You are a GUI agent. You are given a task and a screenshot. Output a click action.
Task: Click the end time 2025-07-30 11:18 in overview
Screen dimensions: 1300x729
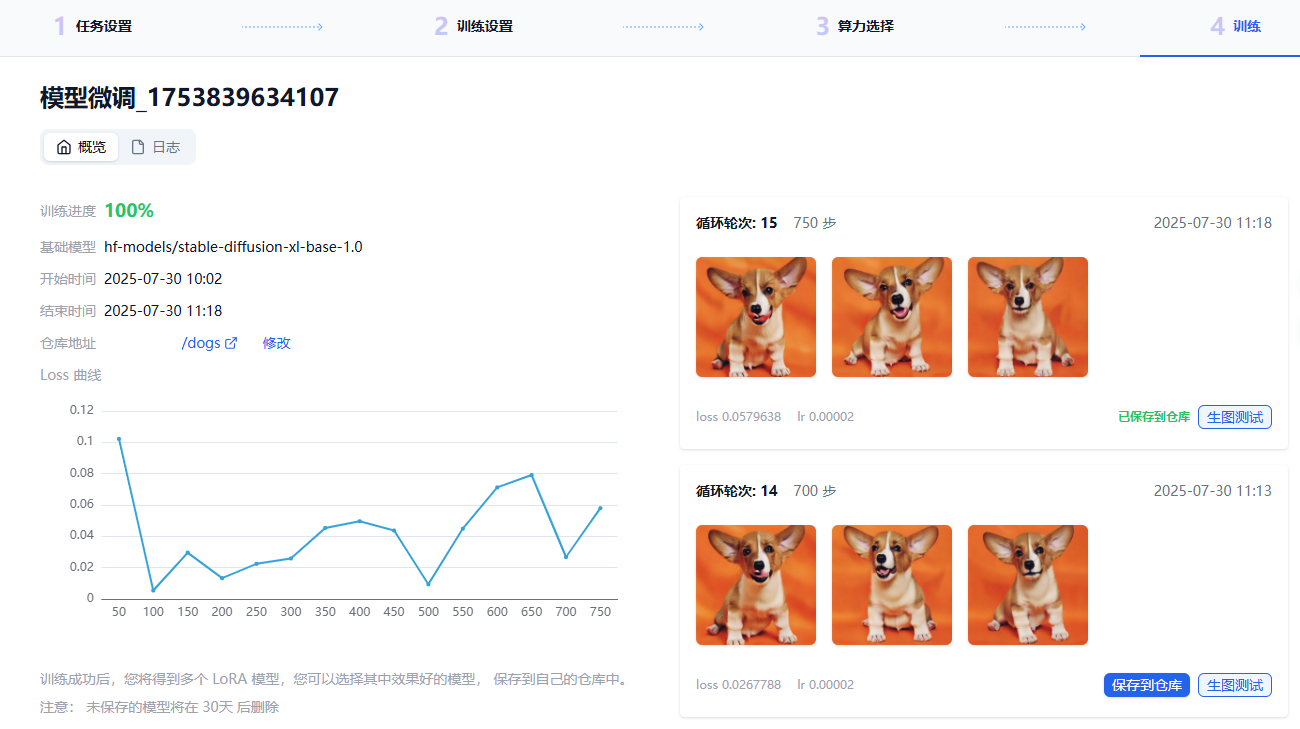click(163, 311)
